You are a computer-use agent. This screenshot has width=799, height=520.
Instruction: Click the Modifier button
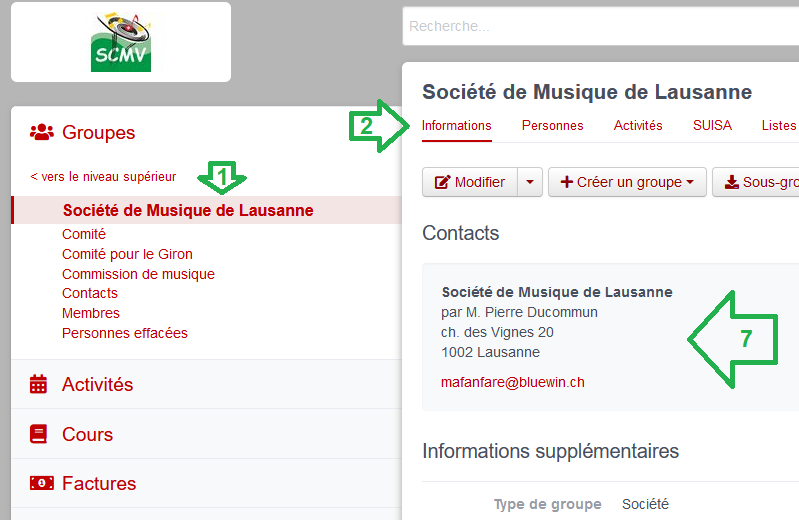[470, 182]
